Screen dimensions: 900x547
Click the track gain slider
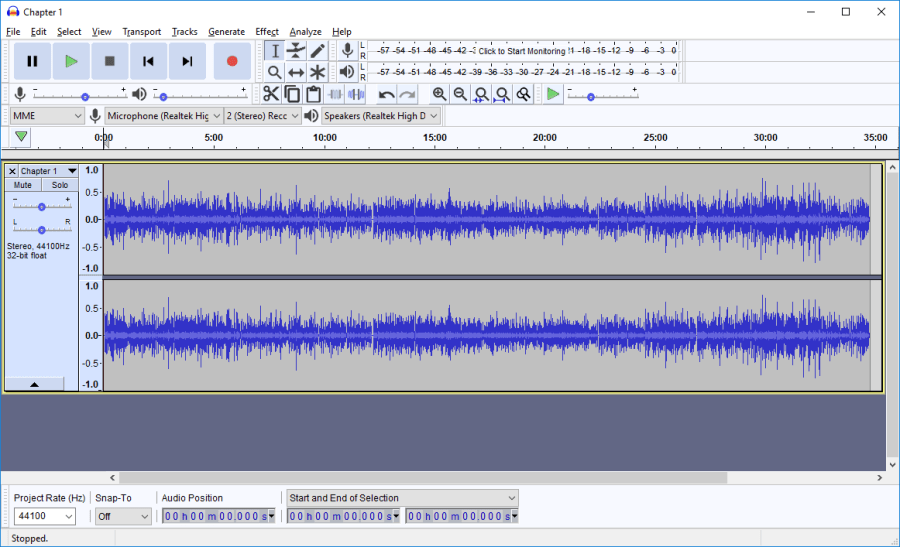tap(41, 206)
